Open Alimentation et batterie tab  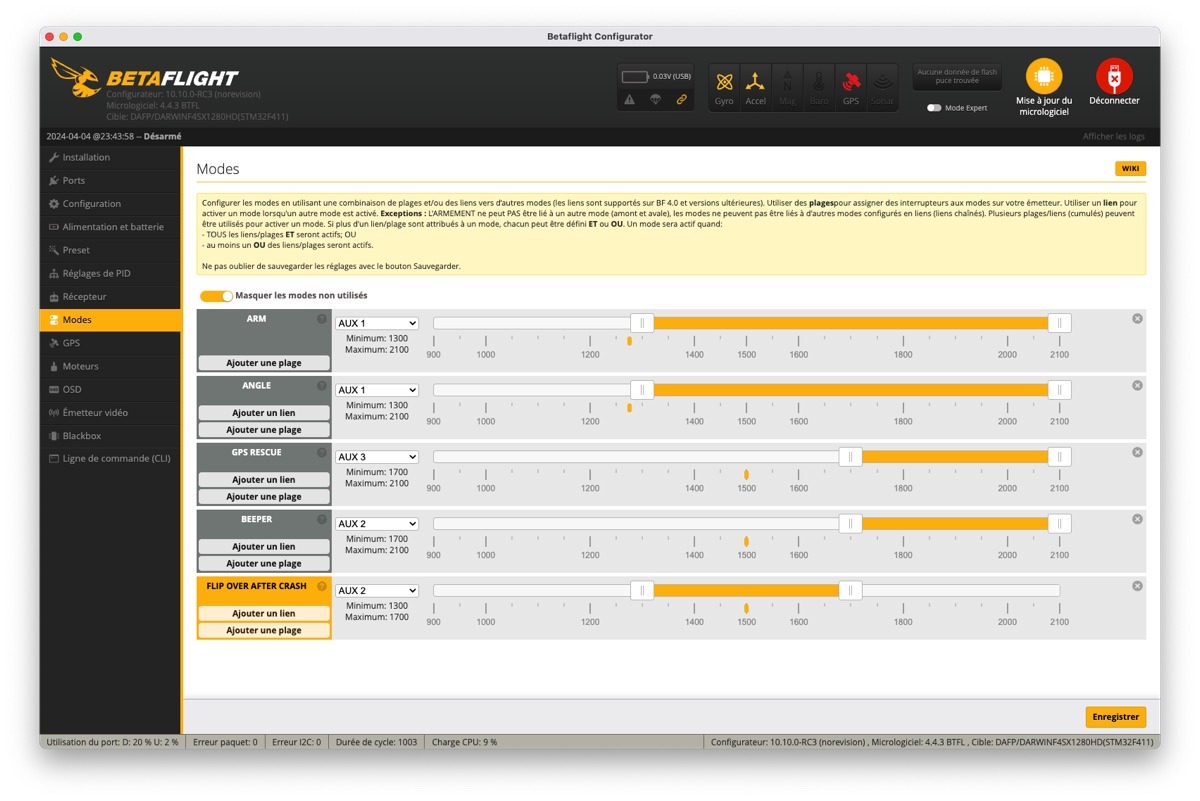[110, 227]
